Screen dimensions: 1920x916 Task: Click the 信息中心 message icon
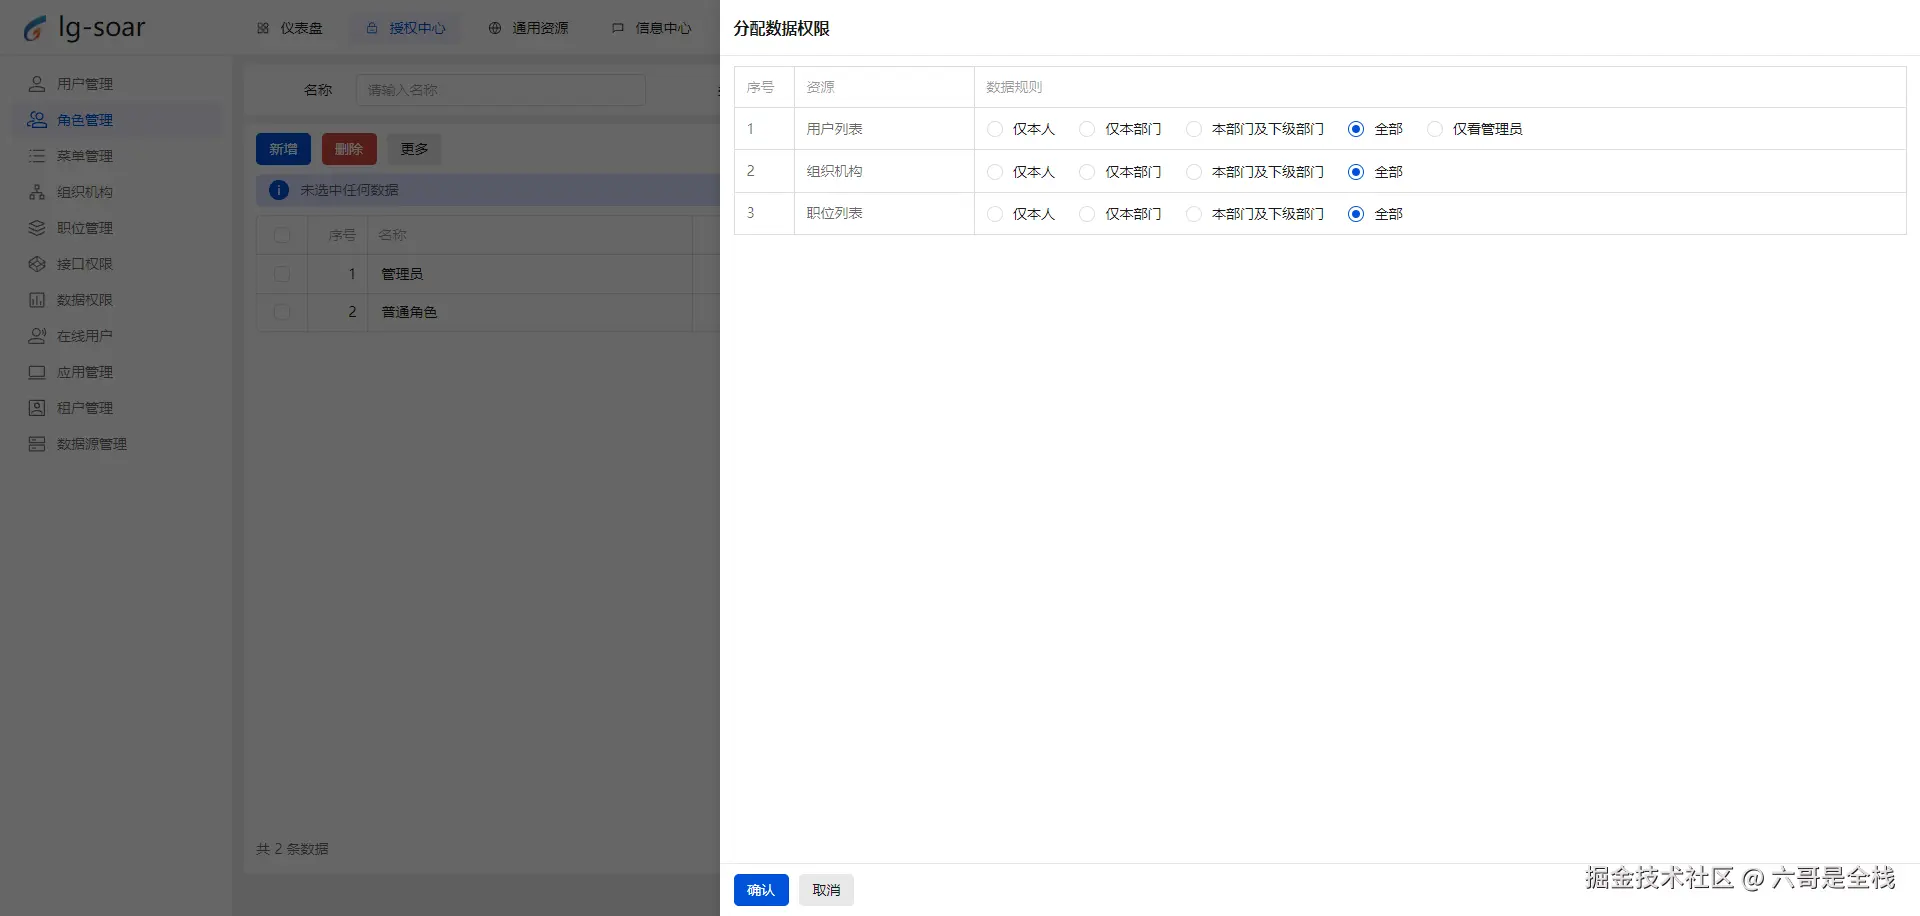618,28
